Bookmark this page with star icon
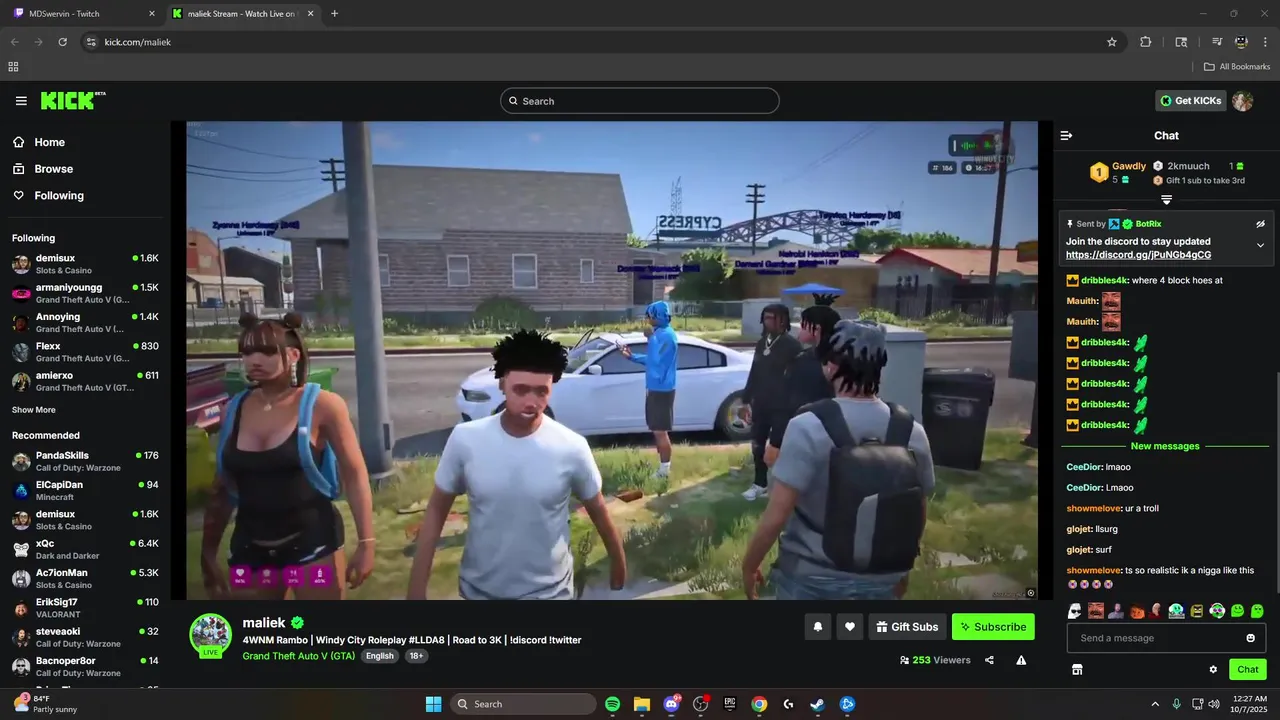Viewport: 1280px width, 720px height. (1112, 42)
